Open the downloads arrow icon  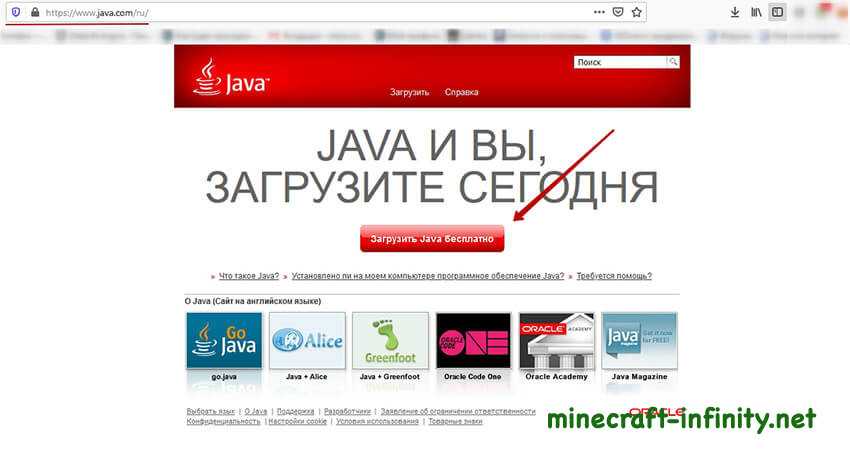click(x=735, y=12)
